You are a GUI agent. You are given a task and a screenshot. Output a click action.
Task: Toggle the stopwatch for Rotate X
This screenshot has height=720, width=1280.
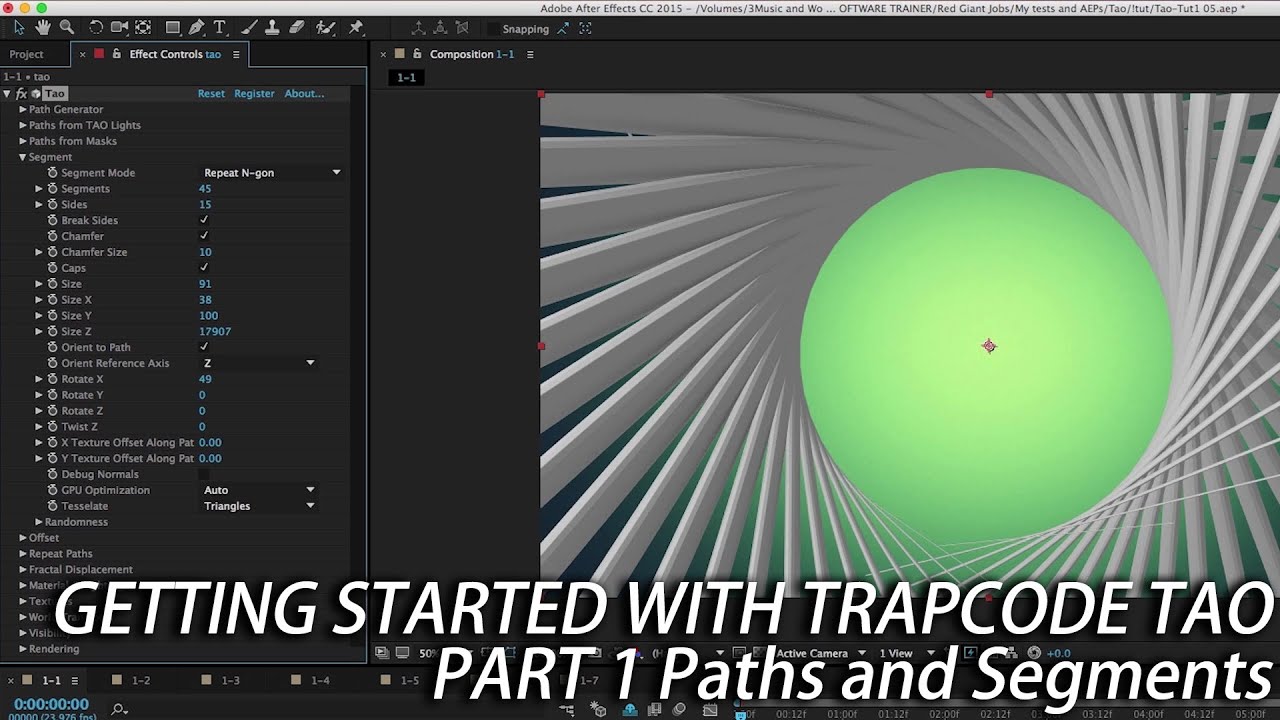52,379
